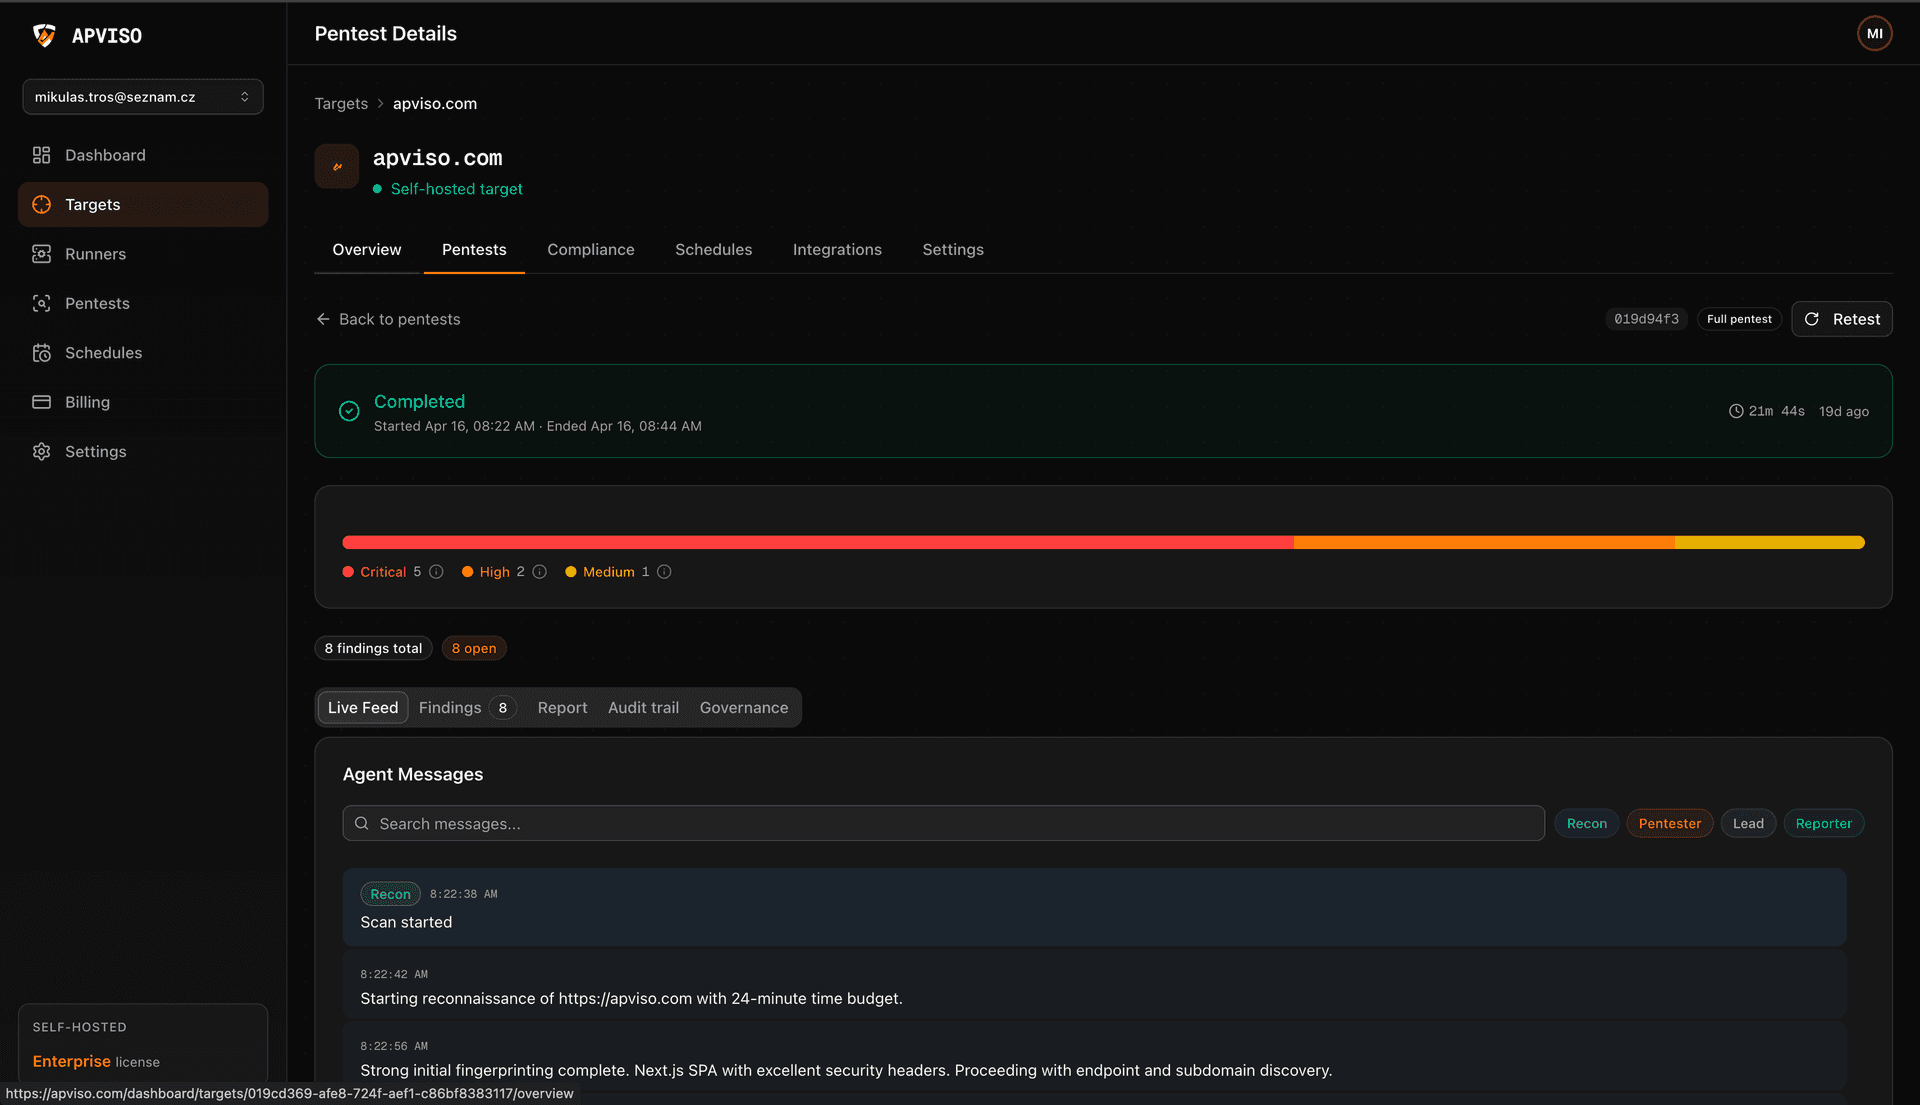Click the red Critical segment of severity bar
The image size is (1920, 1105).
818,543
